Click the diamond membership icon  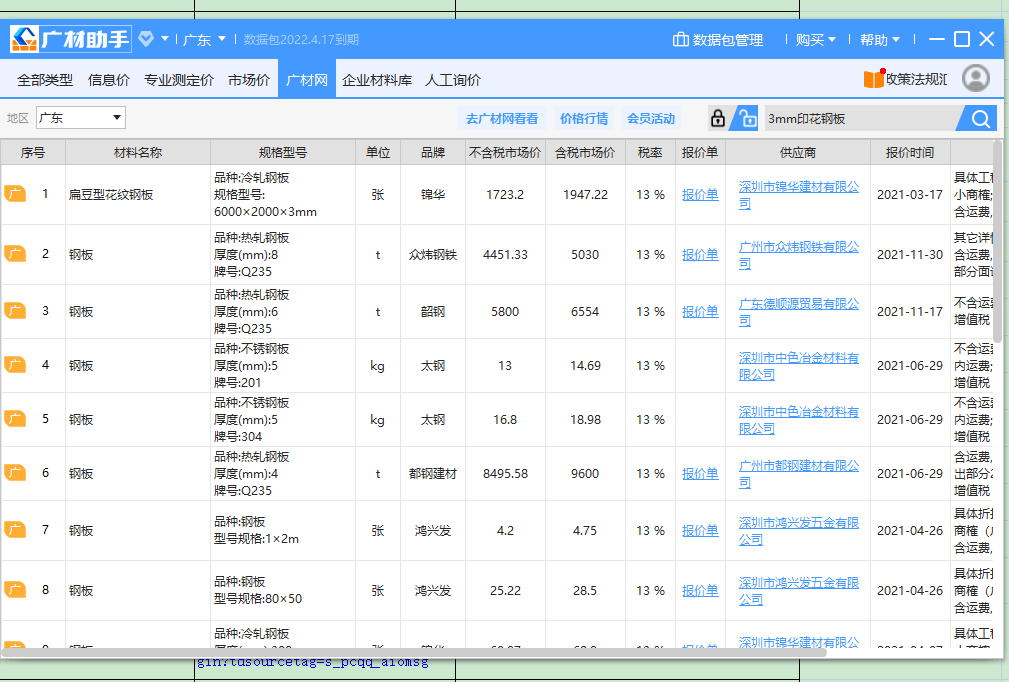(x=146, y=39)
